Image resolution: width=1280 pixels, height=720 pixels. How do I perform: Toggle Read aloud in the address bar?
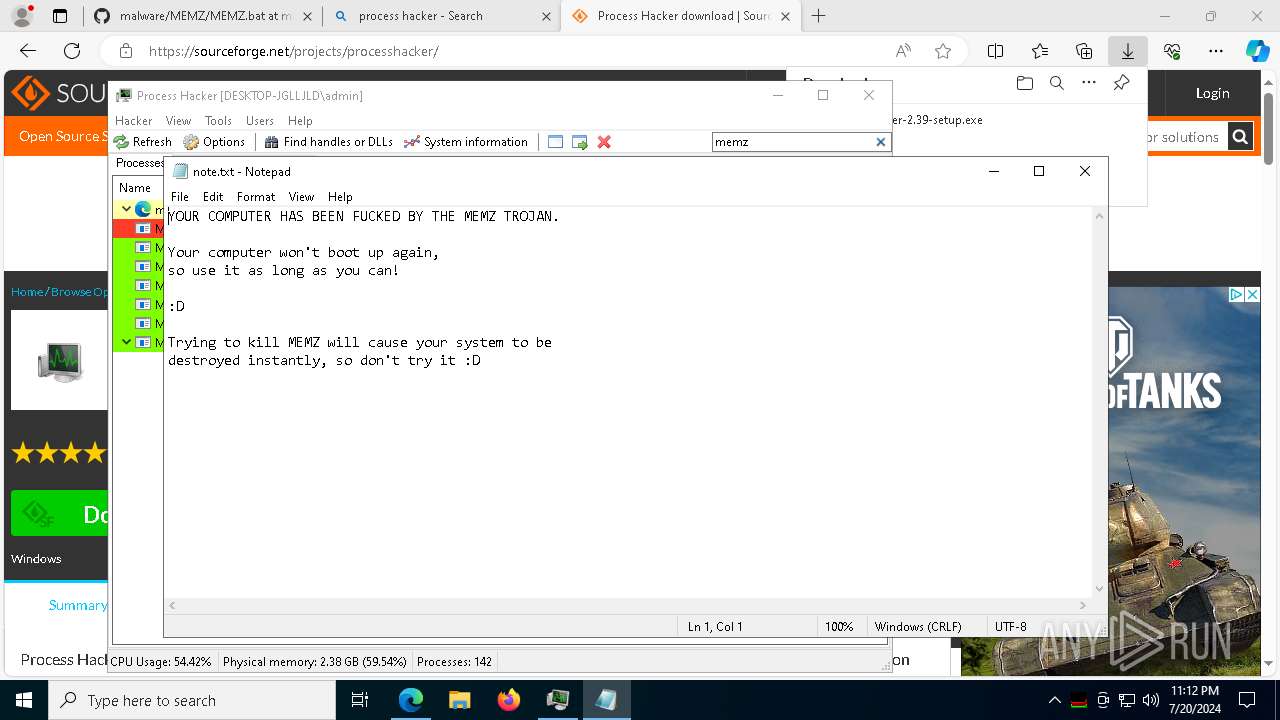903,51
